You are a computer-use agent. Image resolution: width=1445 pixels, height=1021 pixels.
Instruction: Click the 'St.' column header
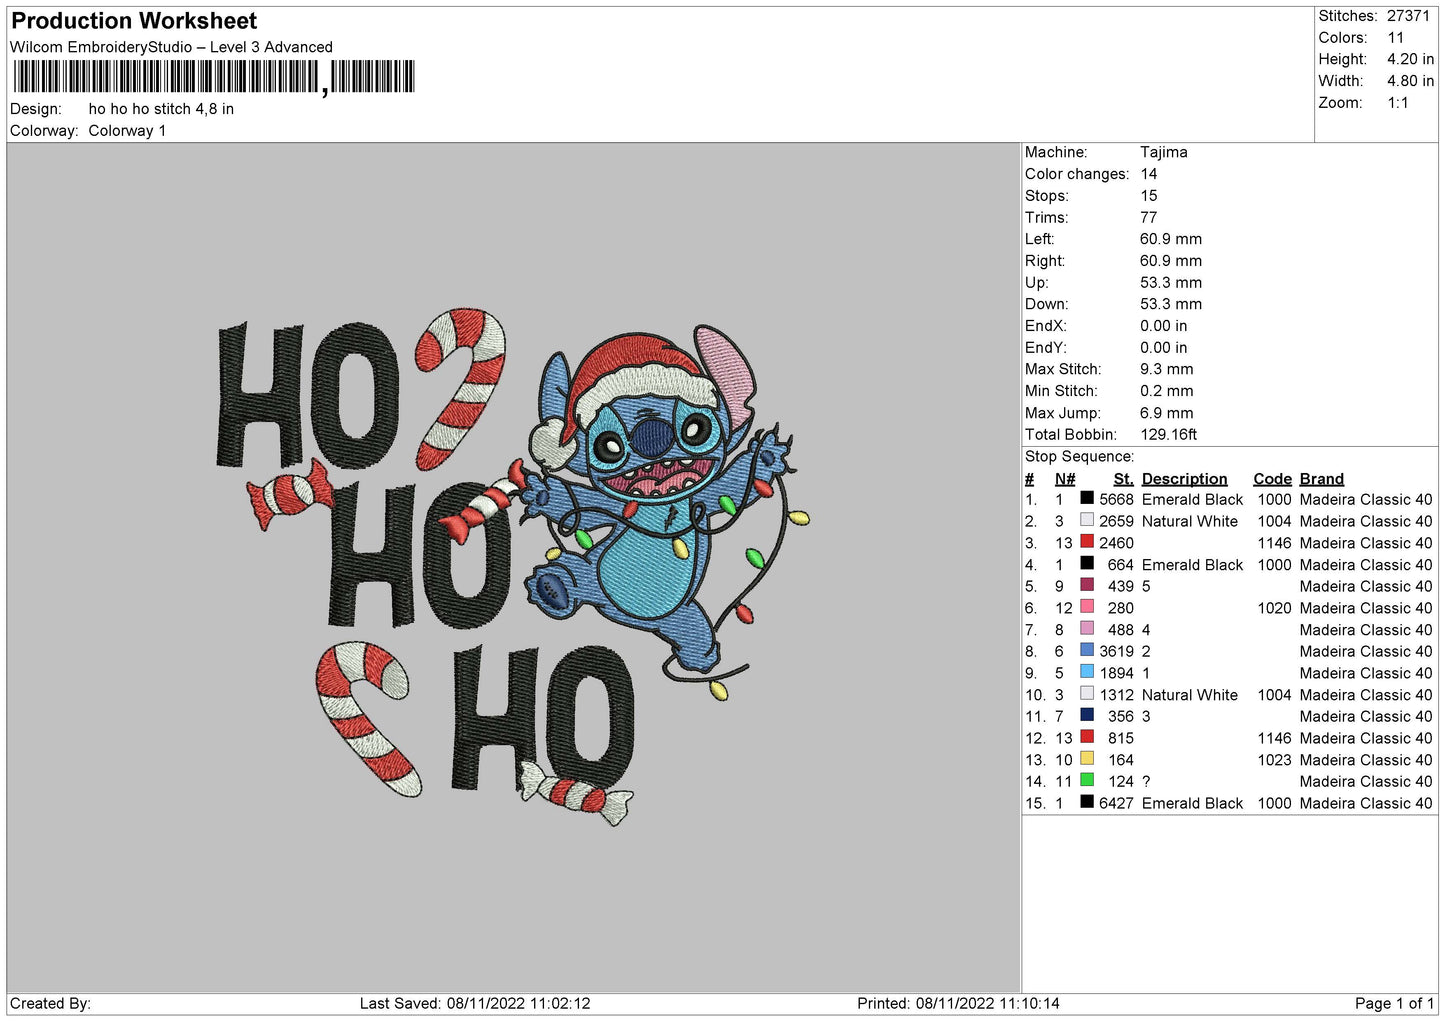tap(1124, 479)
